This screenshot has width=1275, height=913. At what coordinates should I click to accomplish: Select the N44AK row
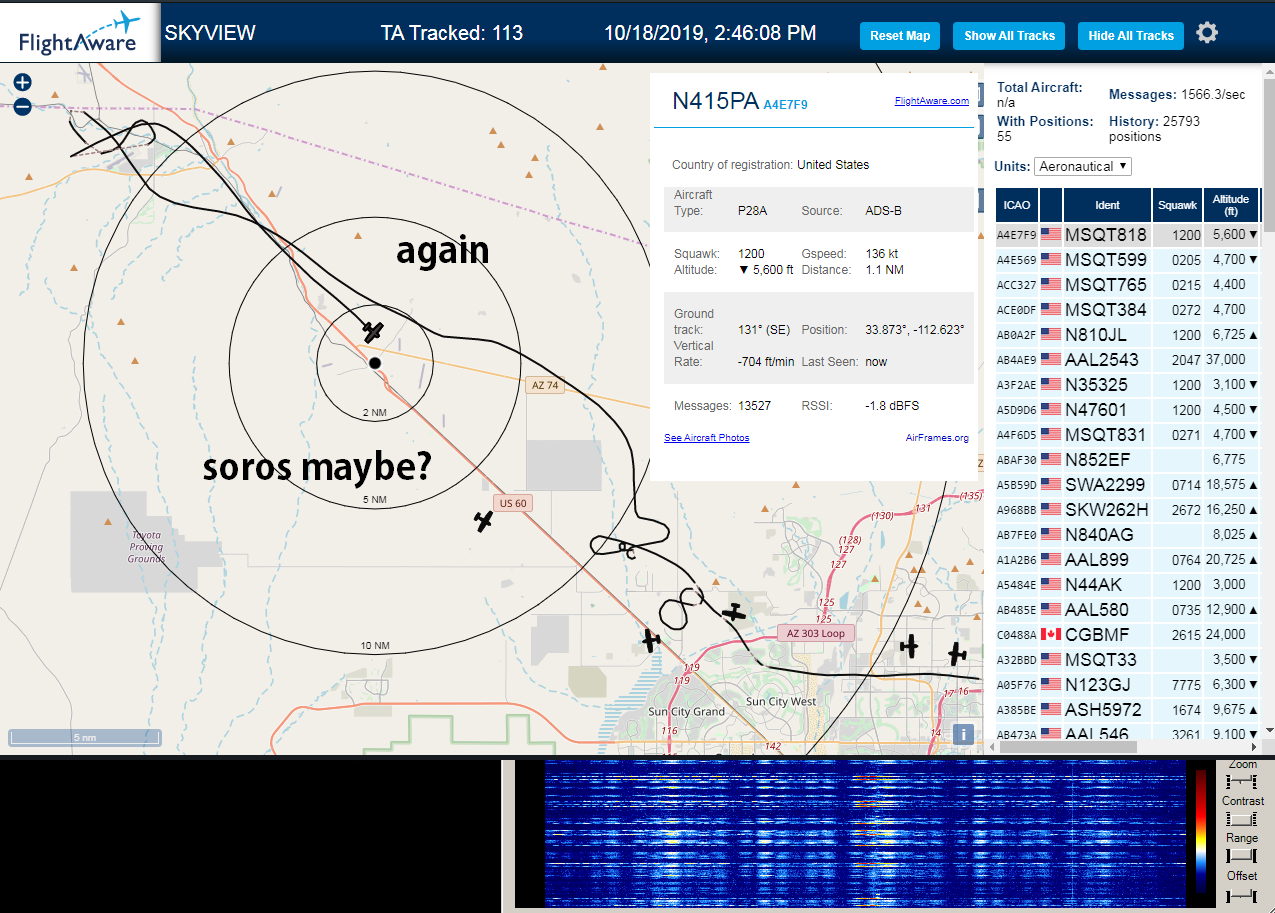click(x=1128, y=585)
